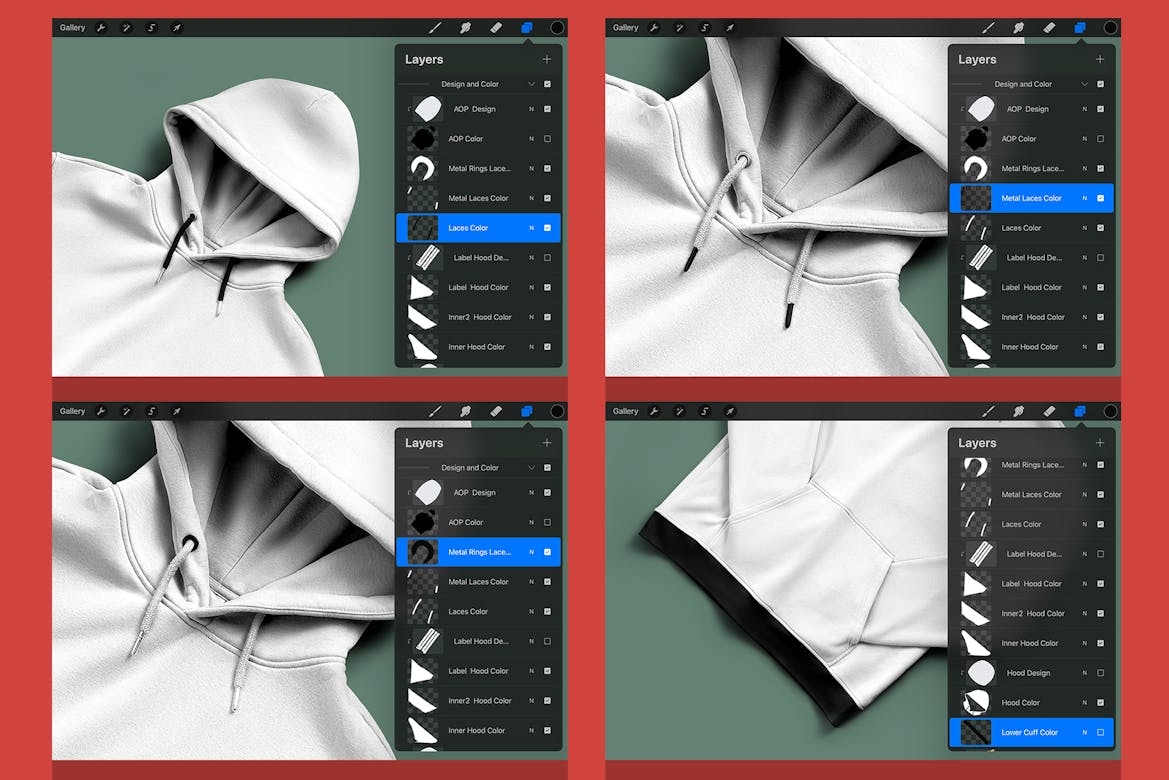This screenshot has width=1169, height=780.
Task: Open the Adjustments magic wand menu
Action: (x=125, y=27)
